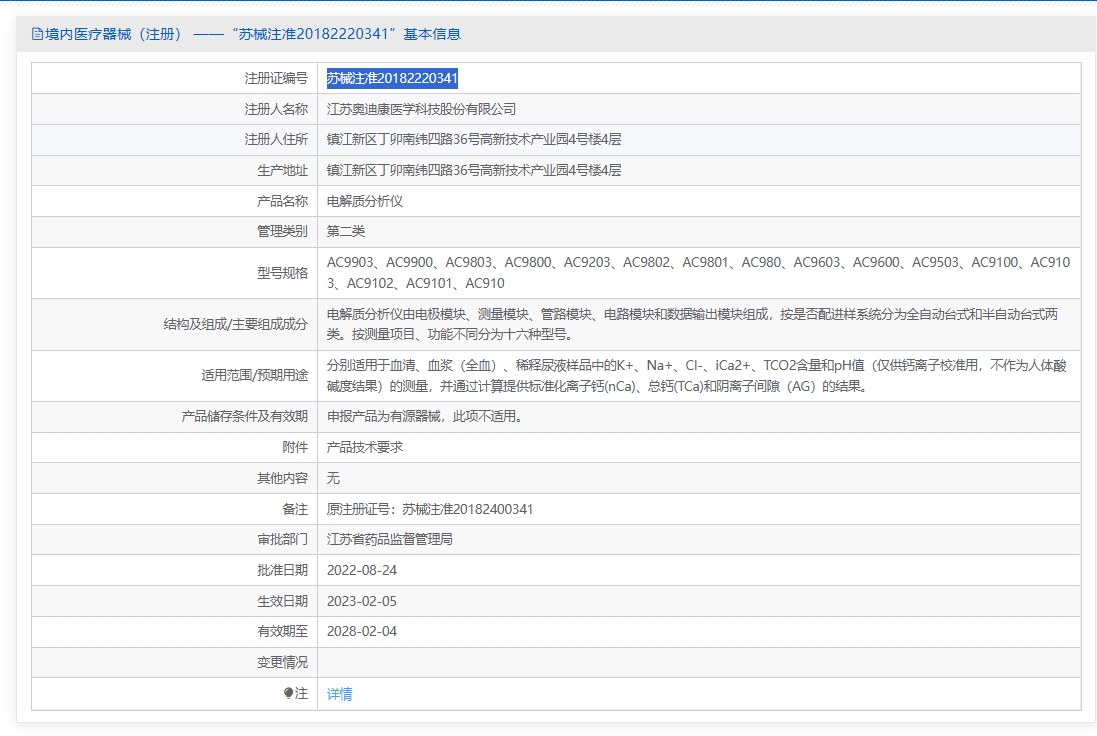Viewport: 1097px width, 736px height.
Task: Open the 详情 link
Action: pyautogui.click(x=339, y=694)
